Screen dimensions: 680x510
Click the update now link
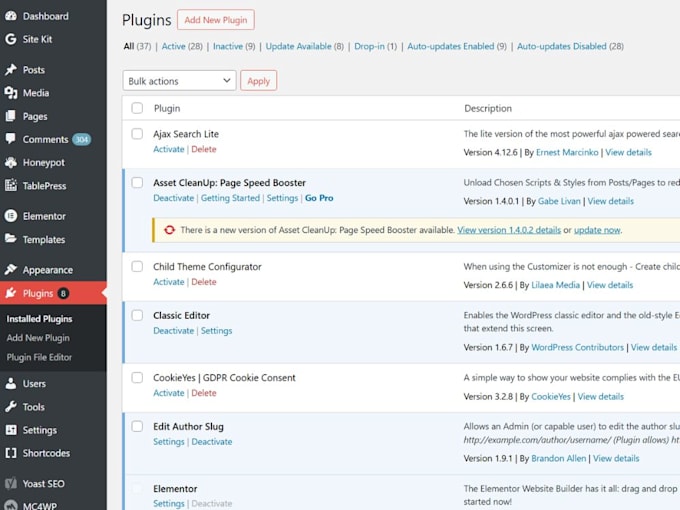coord(597,230)
